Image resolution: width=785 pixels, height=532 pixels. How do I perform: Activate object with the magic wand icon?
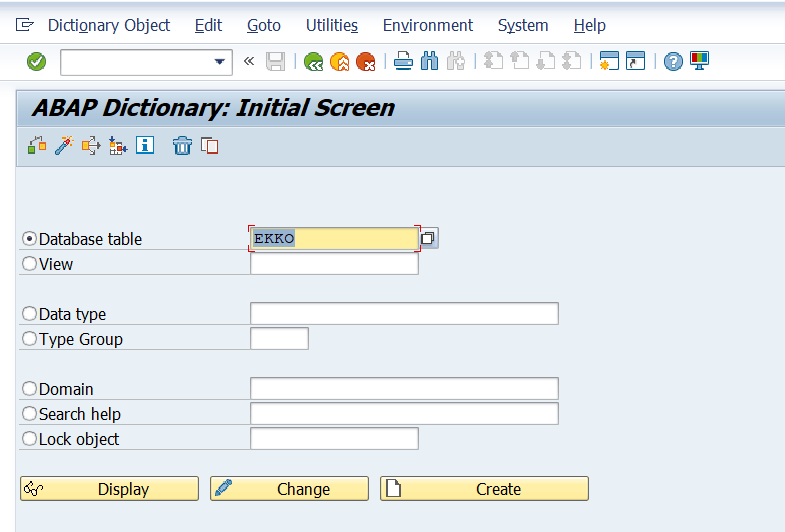(64, 146)
